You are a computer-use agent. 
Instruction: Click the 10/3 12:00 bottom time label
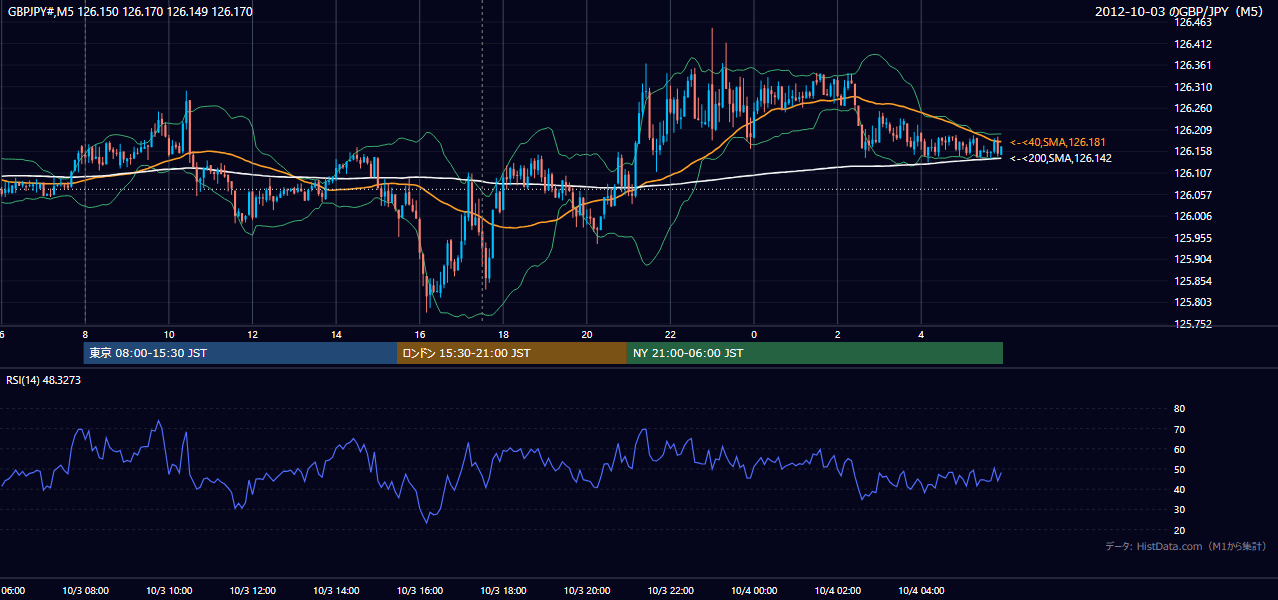[252, 591]
